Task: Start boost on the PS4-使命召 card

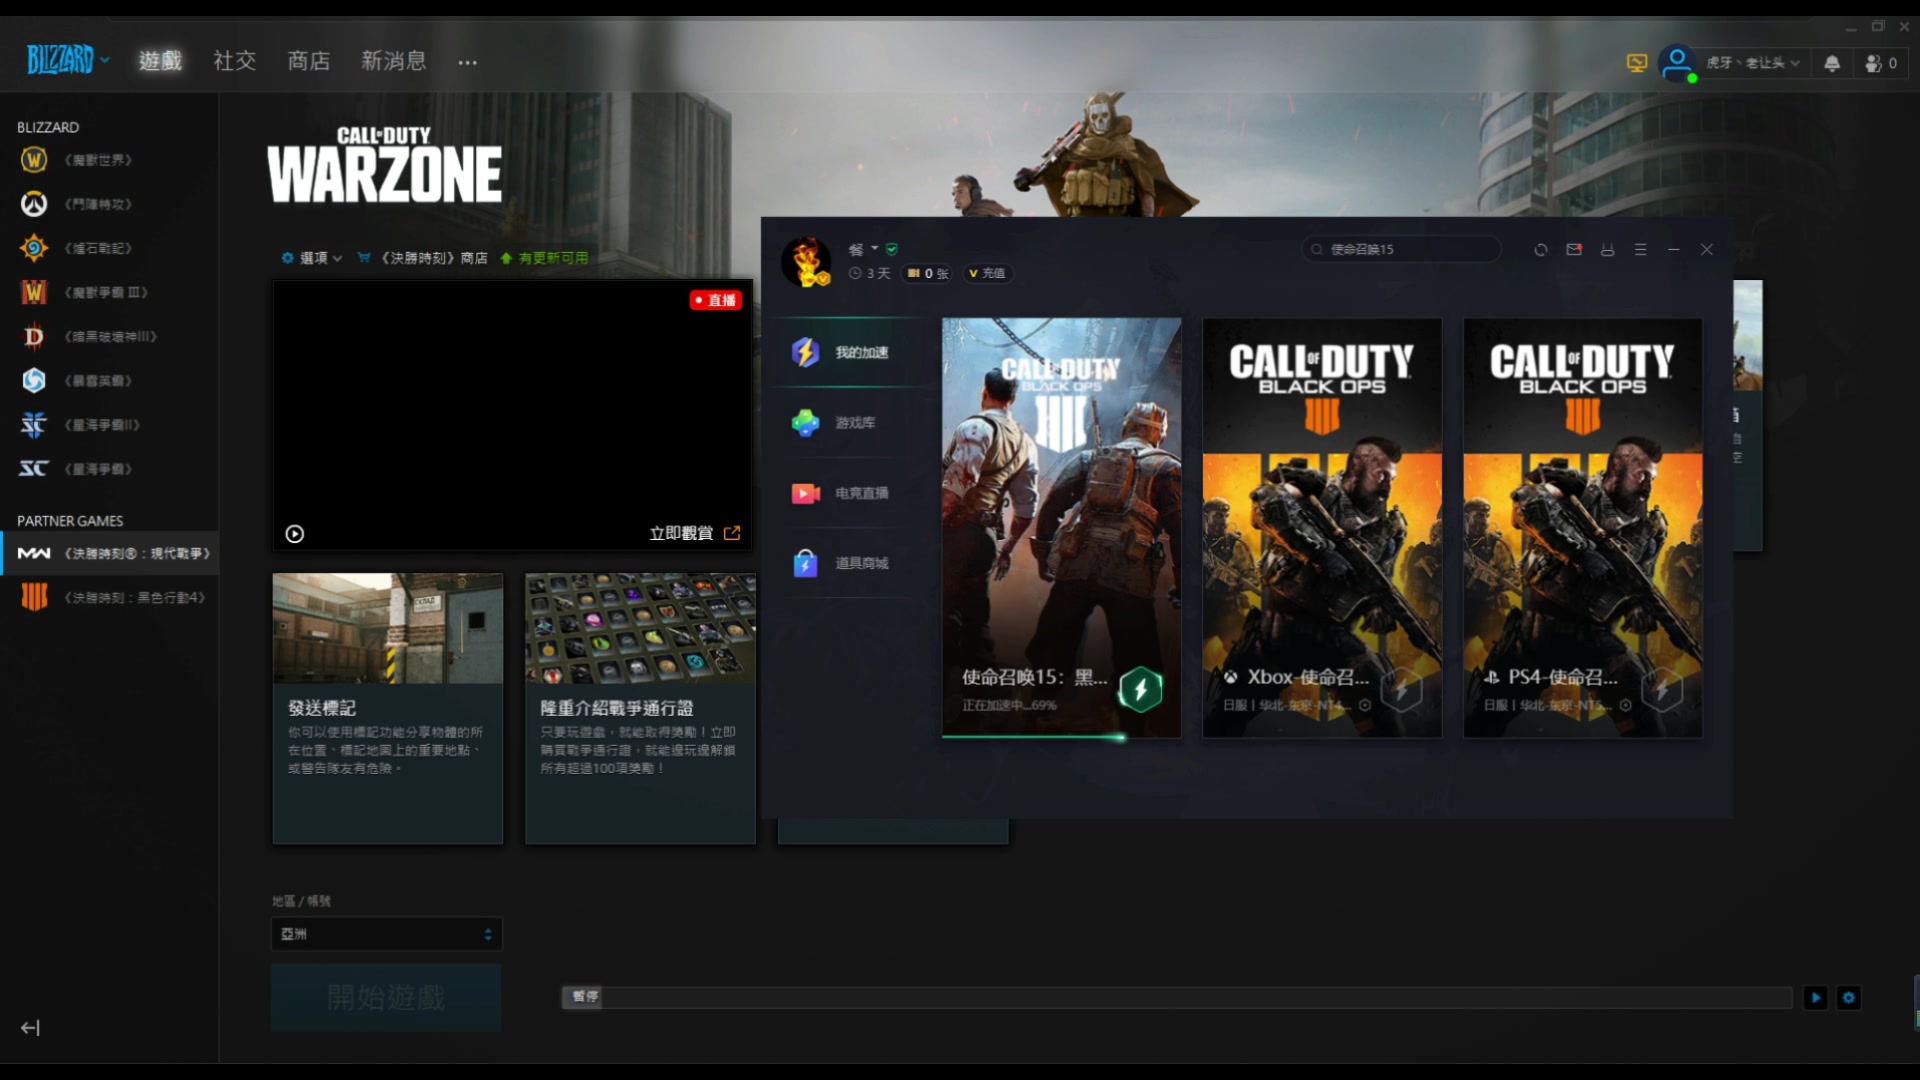Action: click(1662, 689)
